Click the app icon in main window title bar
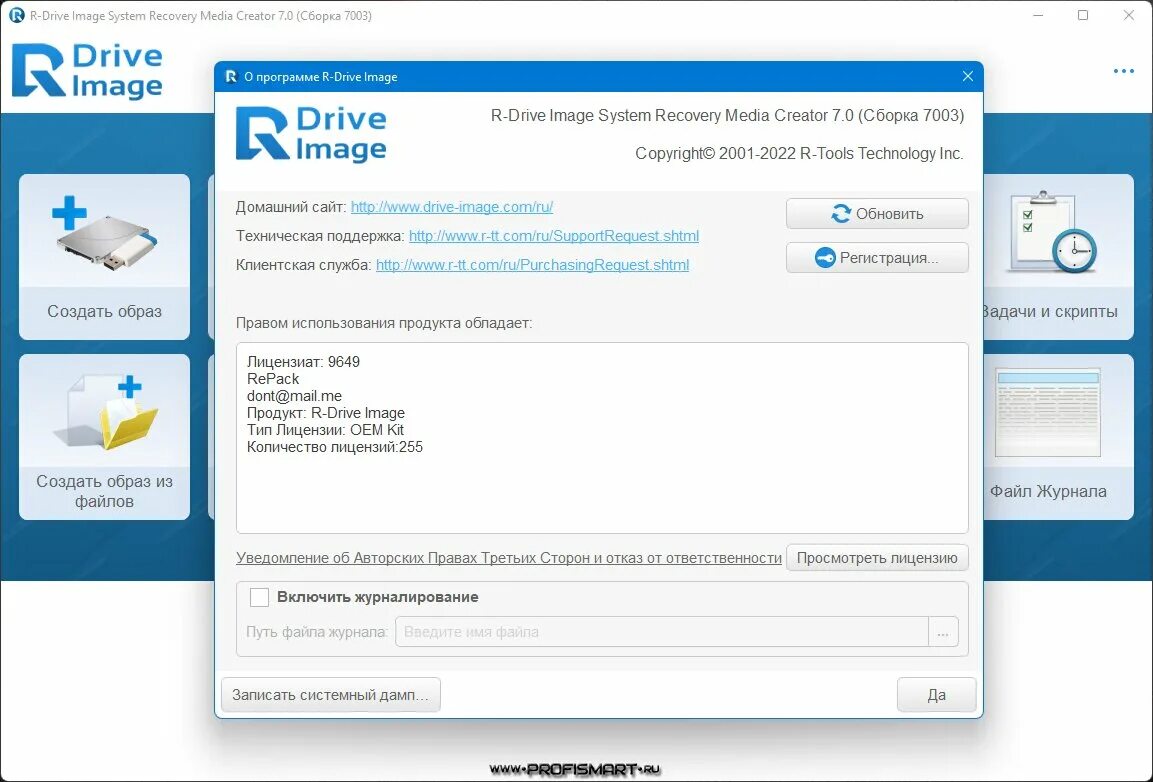 coord(16,15)
